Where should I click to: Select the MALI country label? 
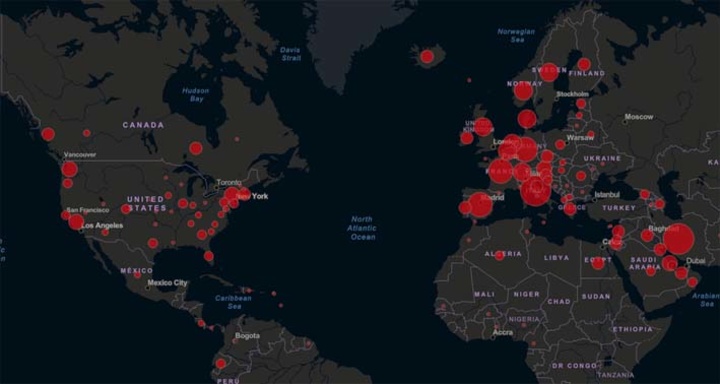484,294
